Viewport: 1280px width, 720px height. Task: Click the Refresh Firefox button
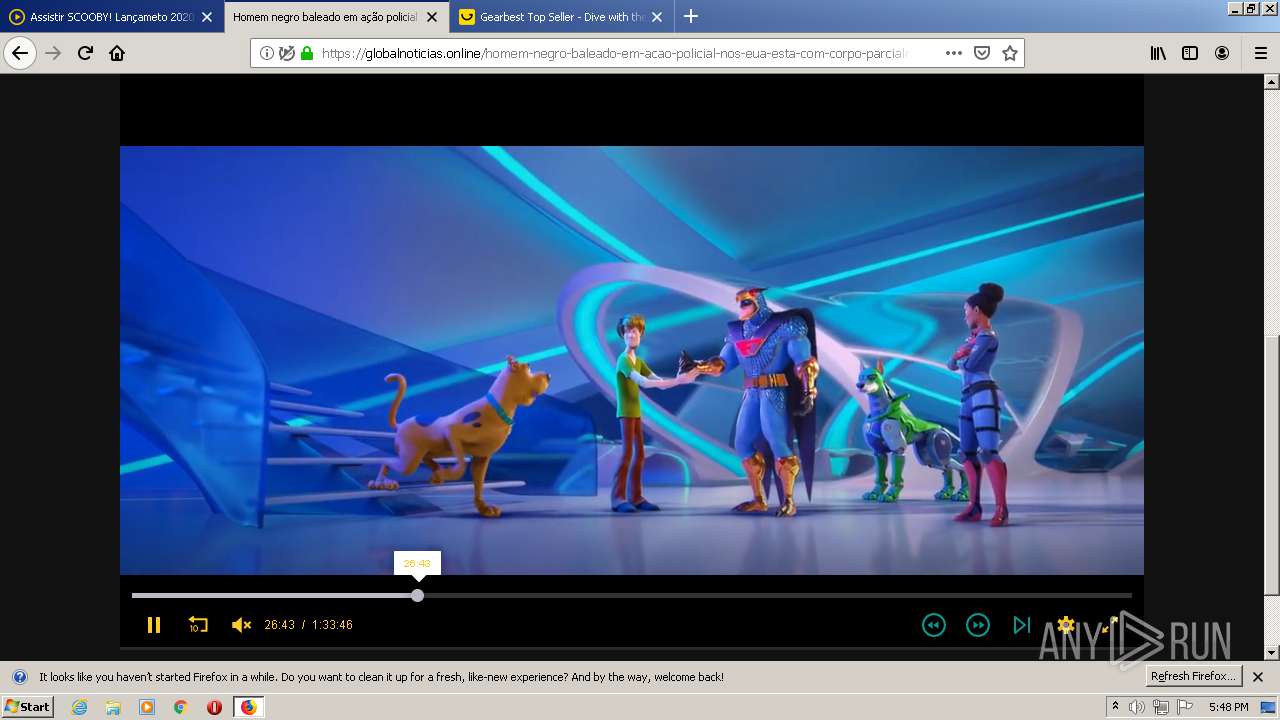click(x=1193, y=676)
